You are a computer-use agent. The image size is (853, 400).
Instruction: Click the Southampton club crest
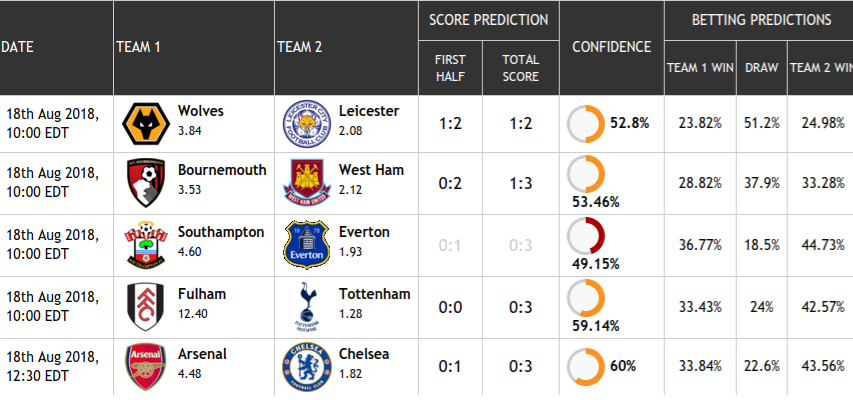point(146,245)
